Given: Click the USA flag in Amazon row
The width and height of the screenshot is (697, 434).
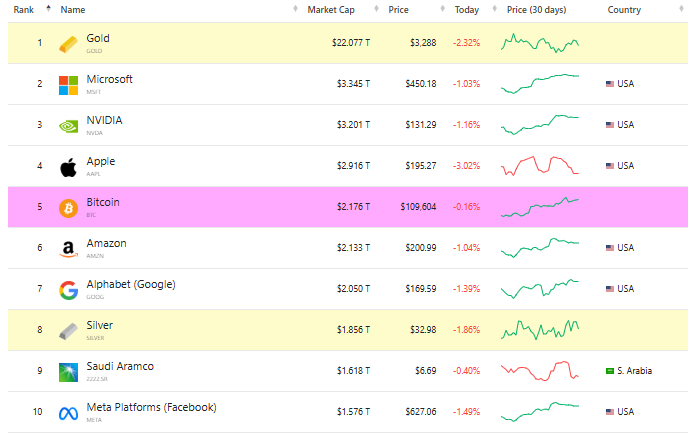Looking at the screenshot, I should [x=610, y=248].
